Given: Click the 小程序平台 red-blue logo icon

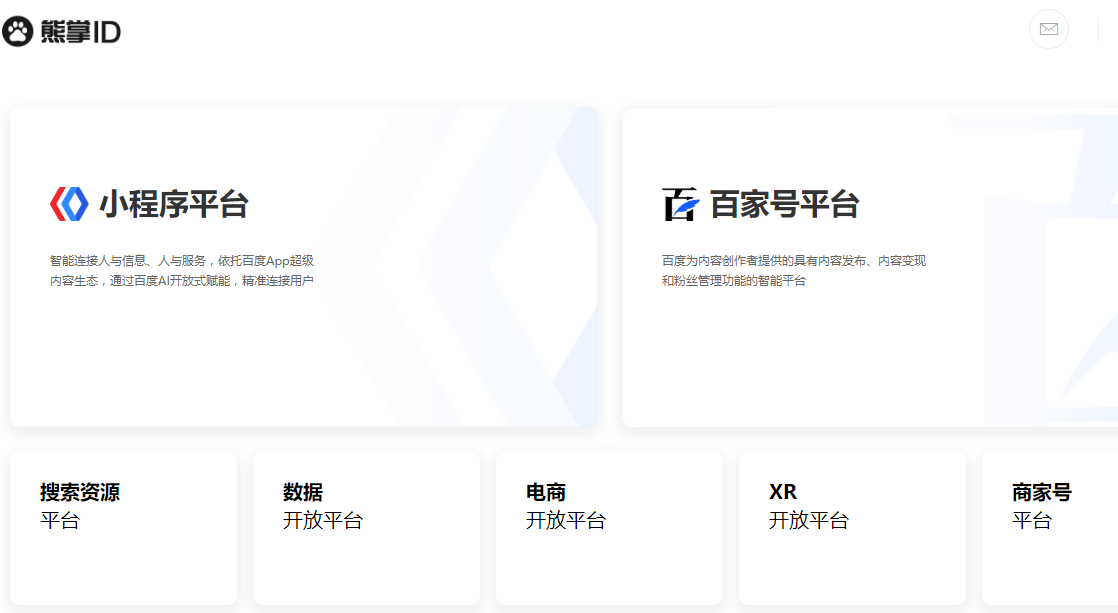Looking at the screenshot, I should (x=69, y=204).
